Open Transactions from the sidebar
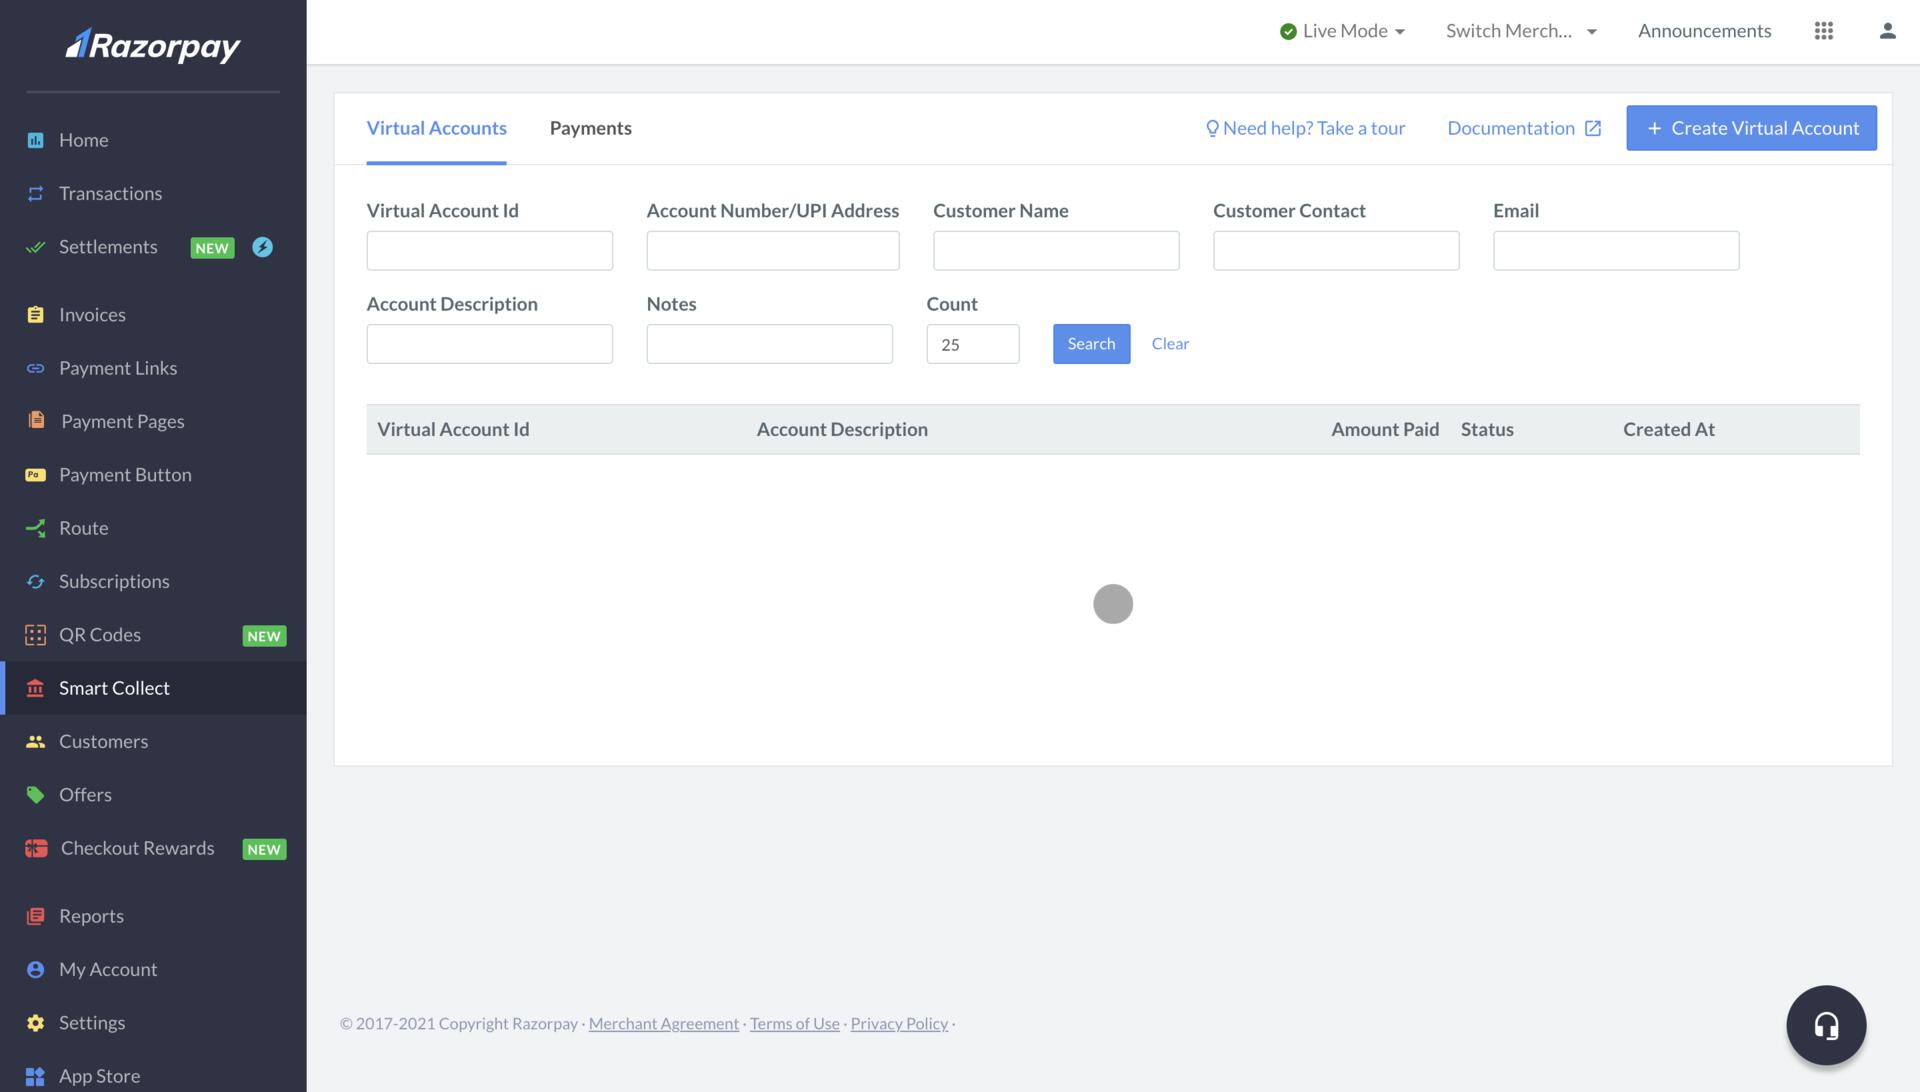 [x=153, y=193]
